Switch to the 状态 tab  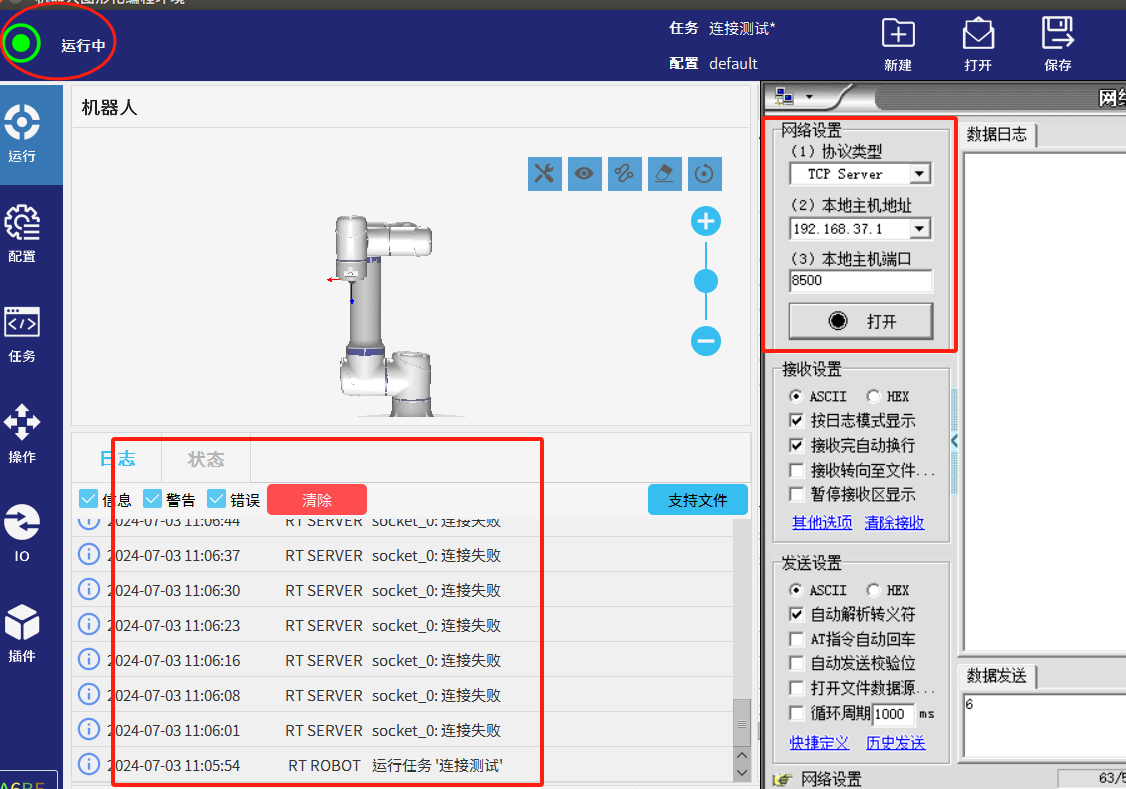pos(205,459)
